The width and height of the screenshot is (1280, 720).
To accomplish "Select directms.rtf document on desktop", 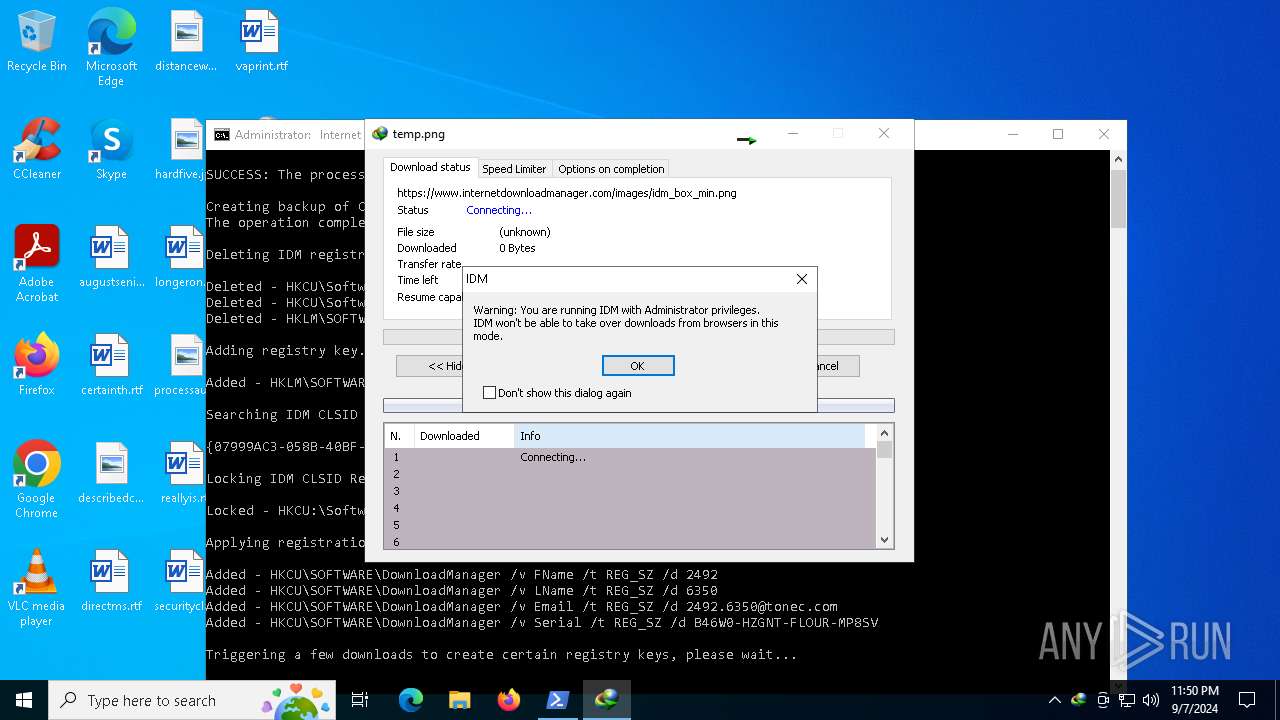I will click(111, 582).
